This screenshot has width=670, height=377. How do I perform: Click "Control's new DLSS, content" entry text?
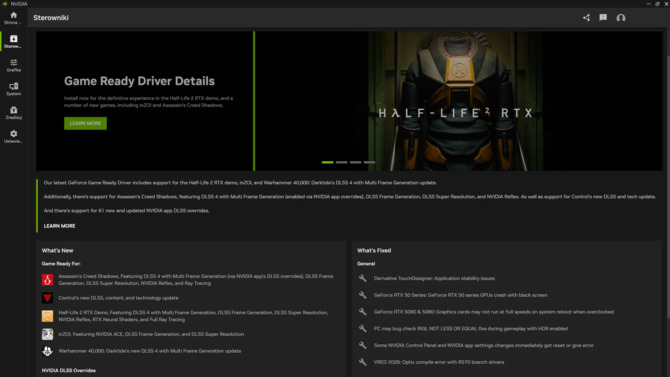pyautogui.click(x=118, y=298)
